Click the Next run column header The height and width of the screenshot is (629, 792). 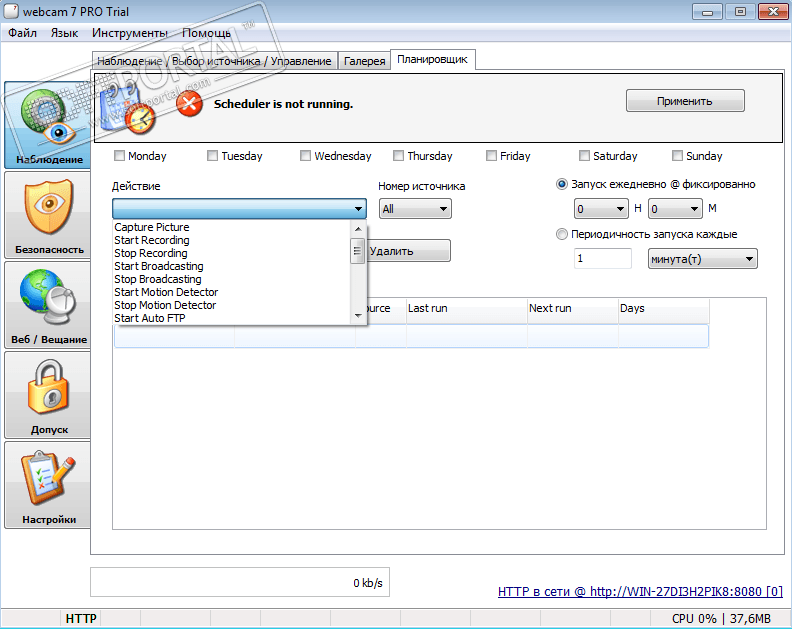coord(573,308)
